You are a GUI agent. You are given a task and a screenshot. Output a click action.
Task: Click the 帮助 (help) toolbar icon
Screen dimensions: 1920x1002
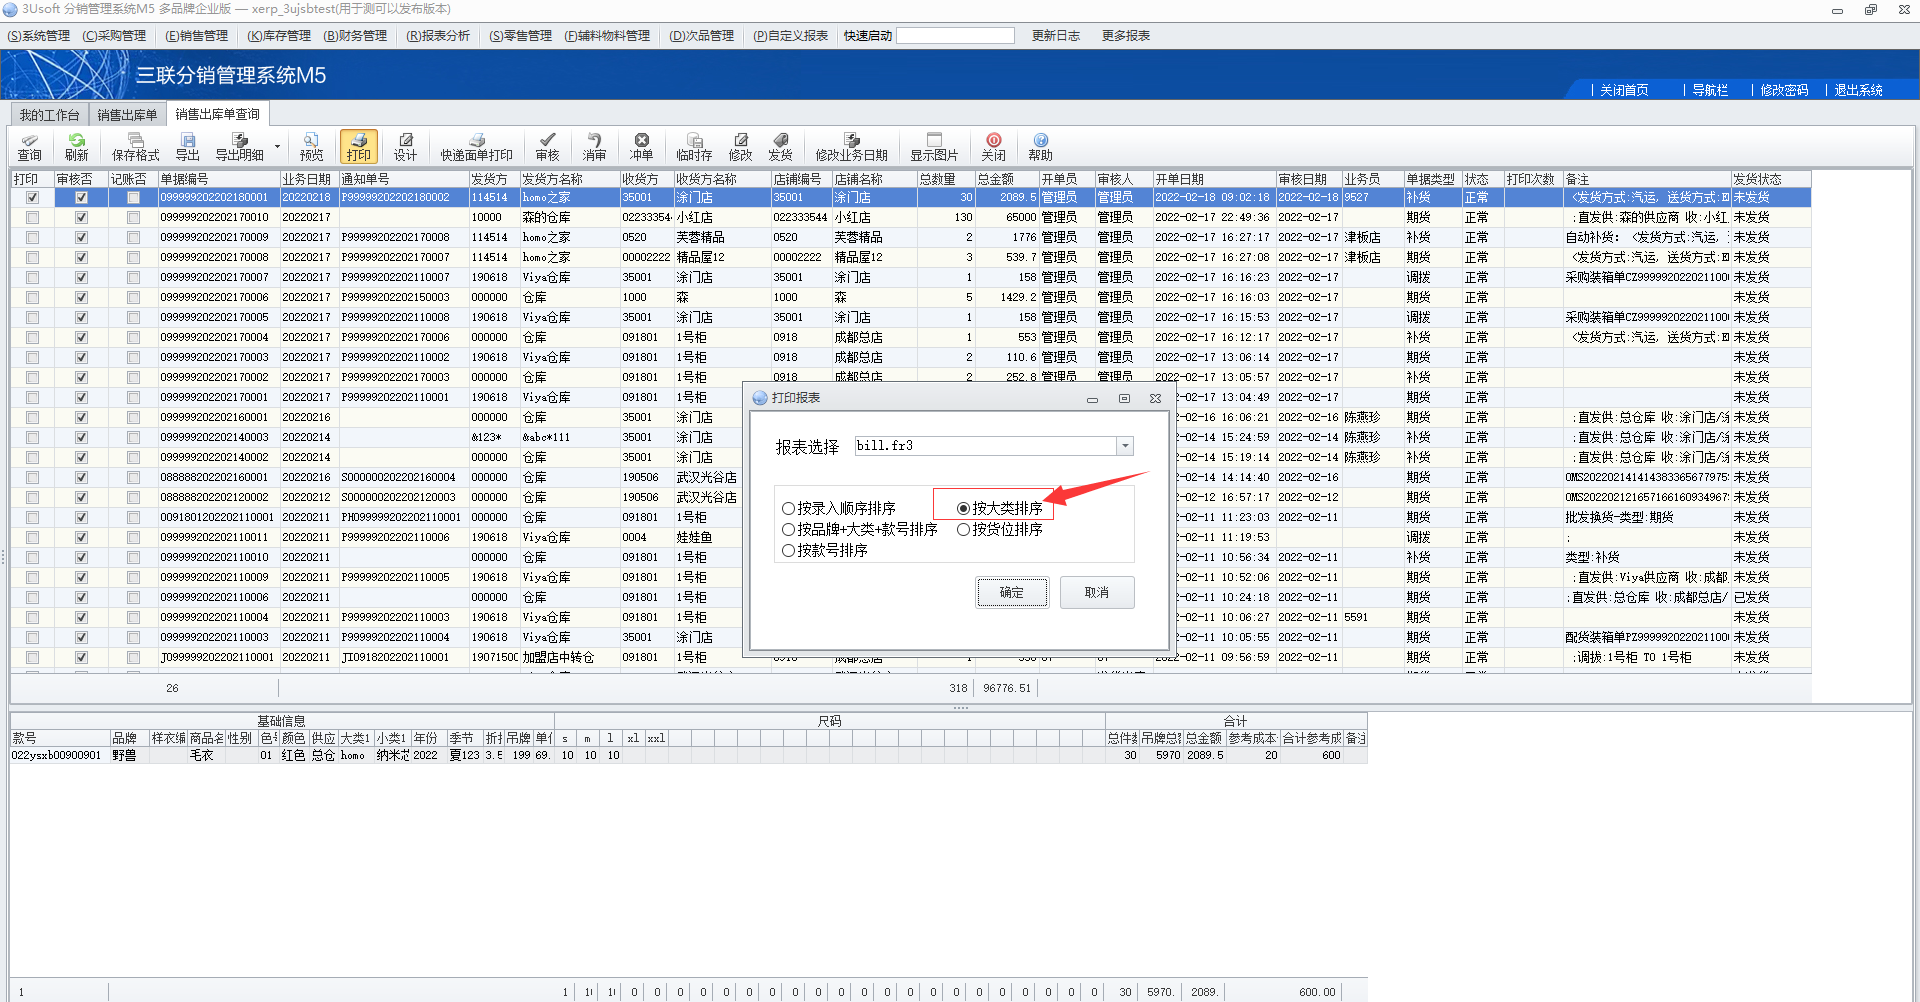coord(1040,146)
